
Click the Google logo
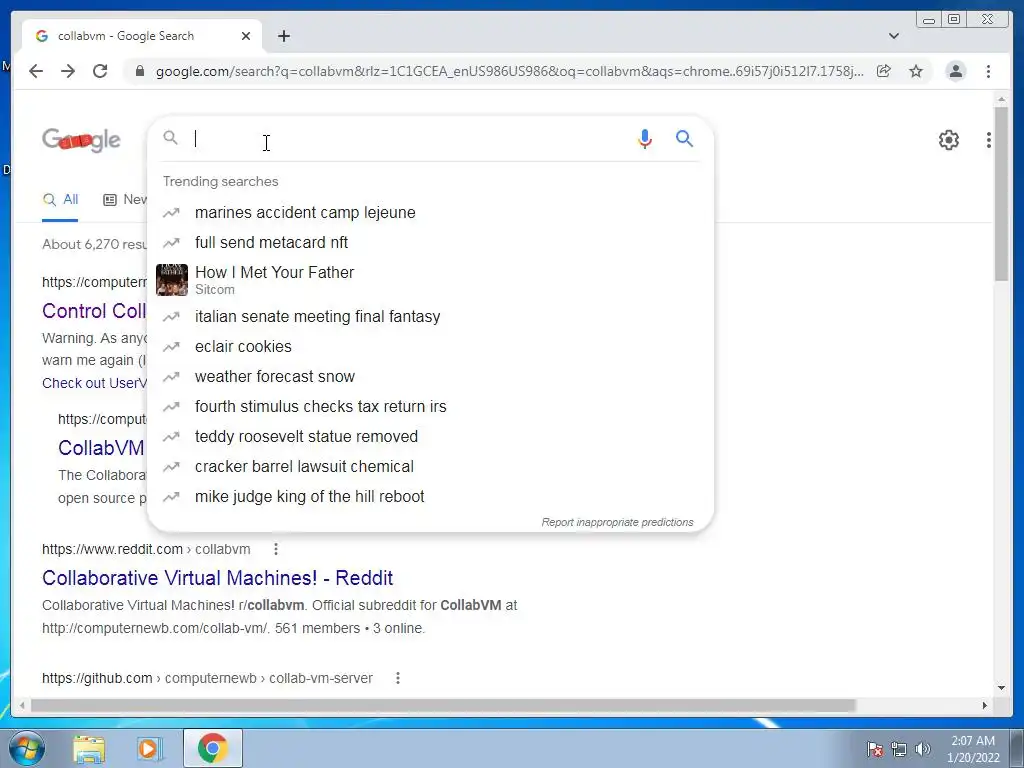click(x=81, y=140)
